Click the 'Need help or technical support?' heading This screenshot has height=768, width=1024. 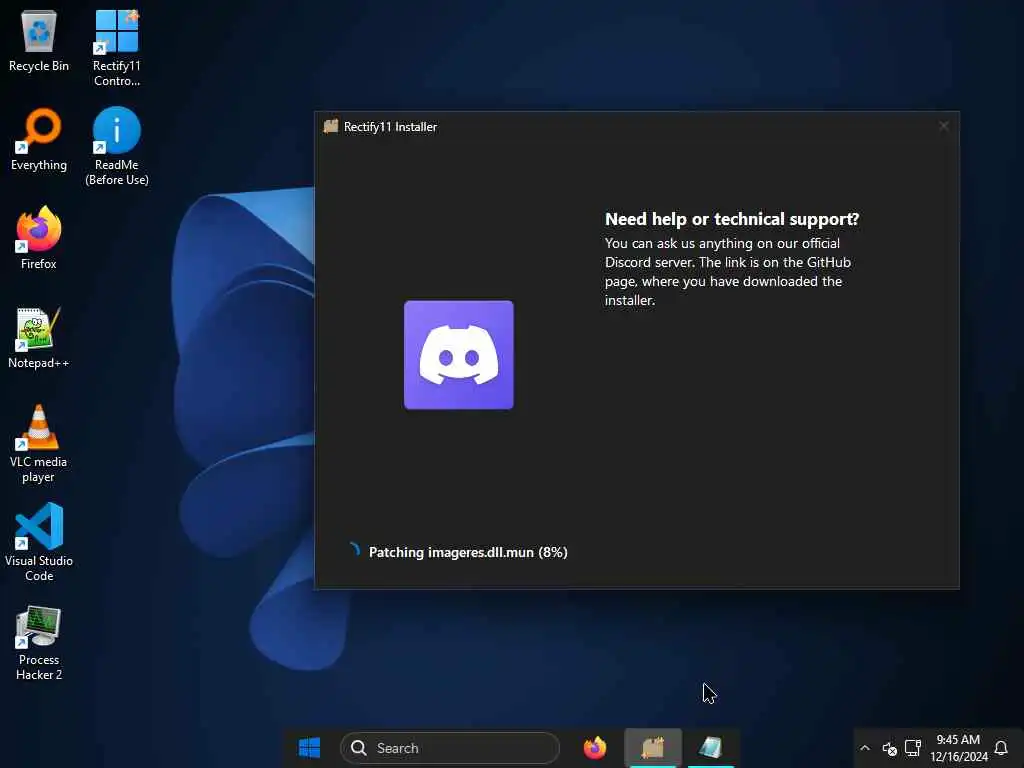click(x=732, y=219)
